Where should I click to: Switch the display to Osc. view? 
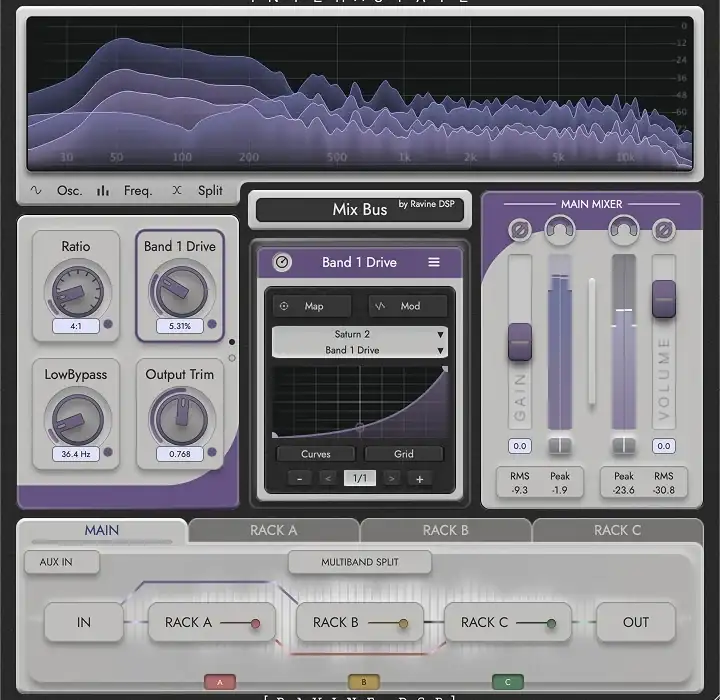point(69,191)
